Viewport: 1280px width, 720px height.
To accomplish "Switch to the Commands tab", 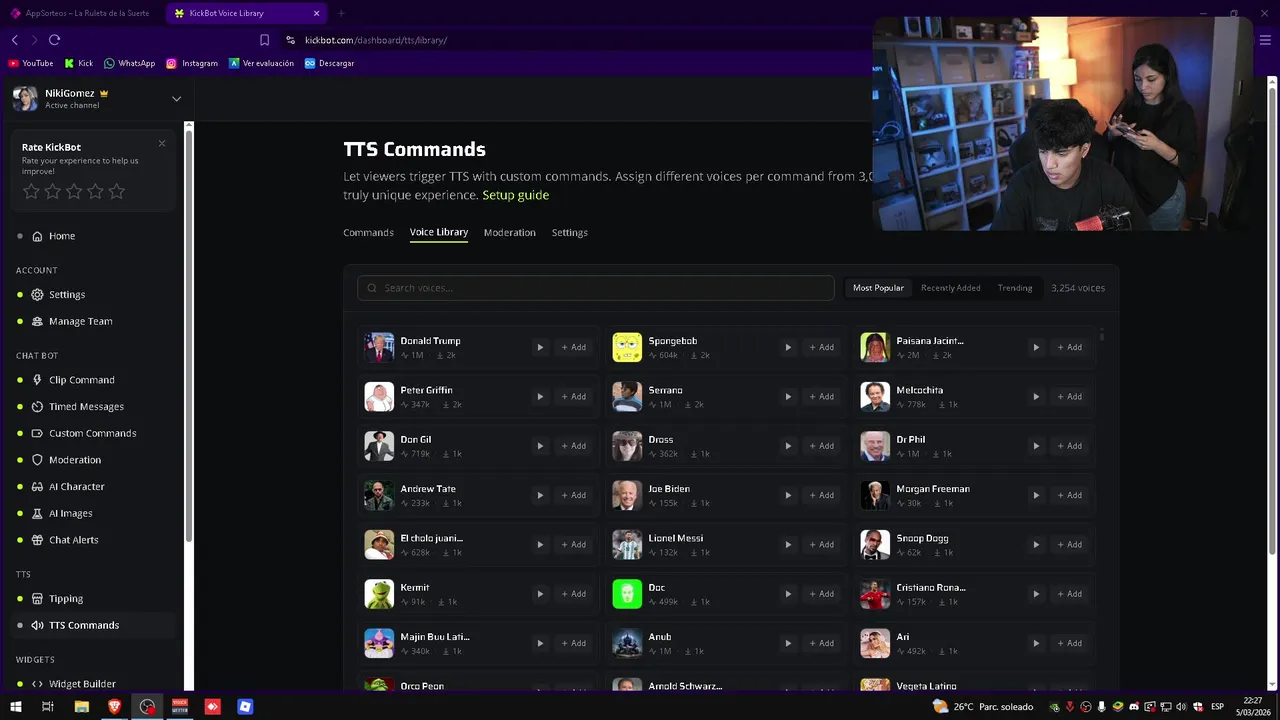I will 368,233.
